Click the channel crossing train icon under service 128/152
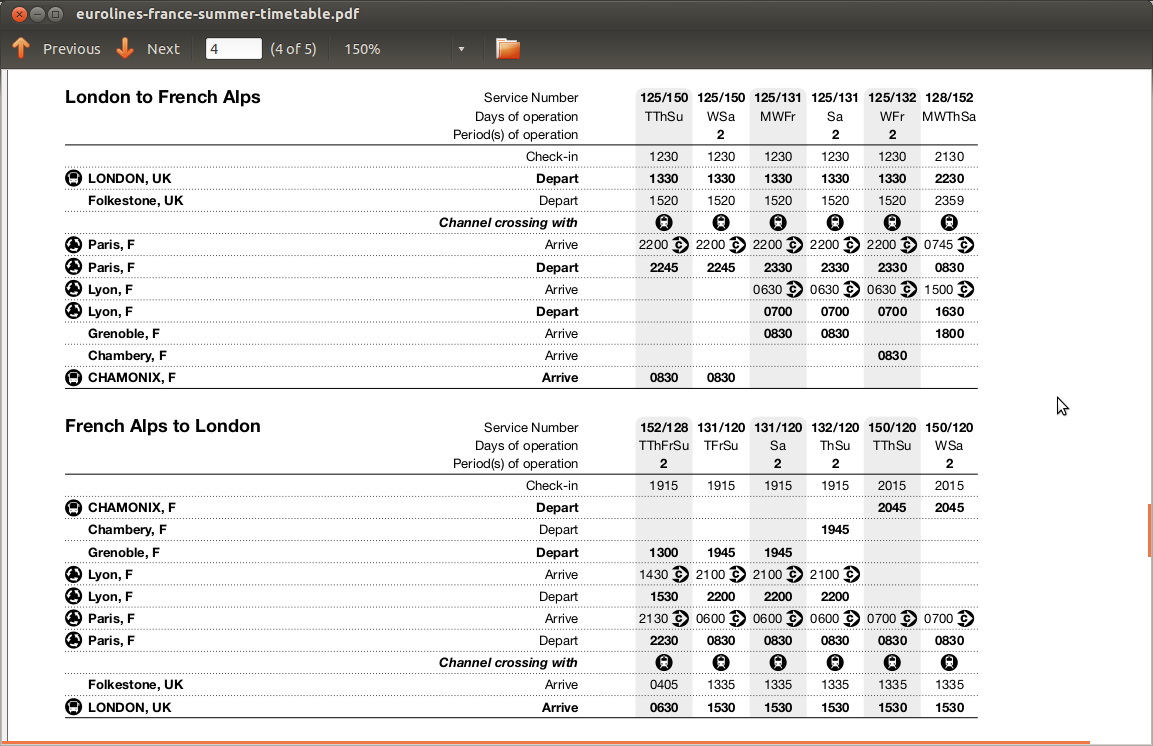Image resolution: width=1153 pixels, height=746 pixels. click(x=949, y=223)
